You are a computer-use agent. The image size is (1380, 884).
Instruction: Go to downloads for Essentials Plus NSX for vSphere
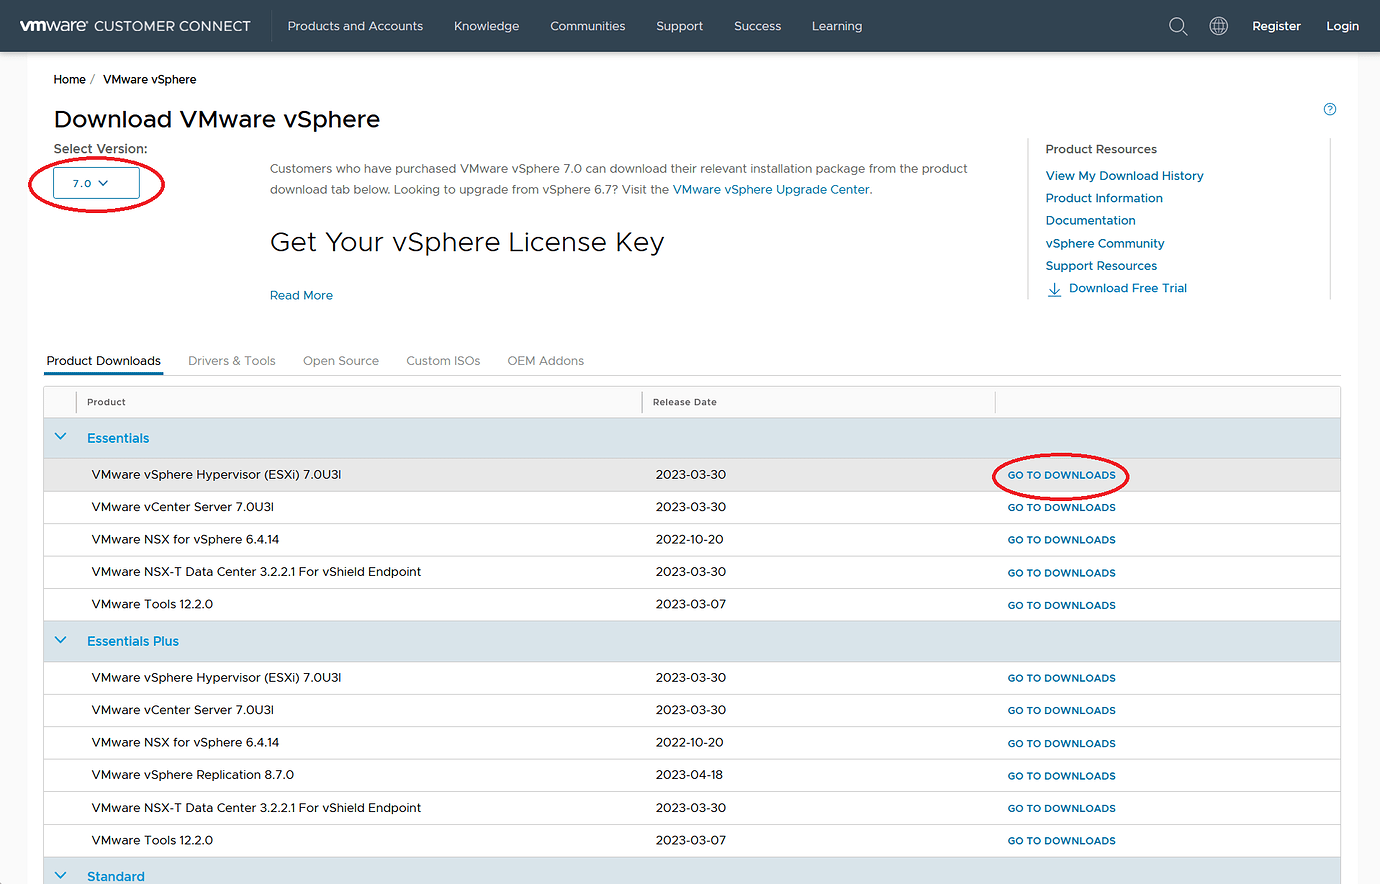tap(1061, 743)
